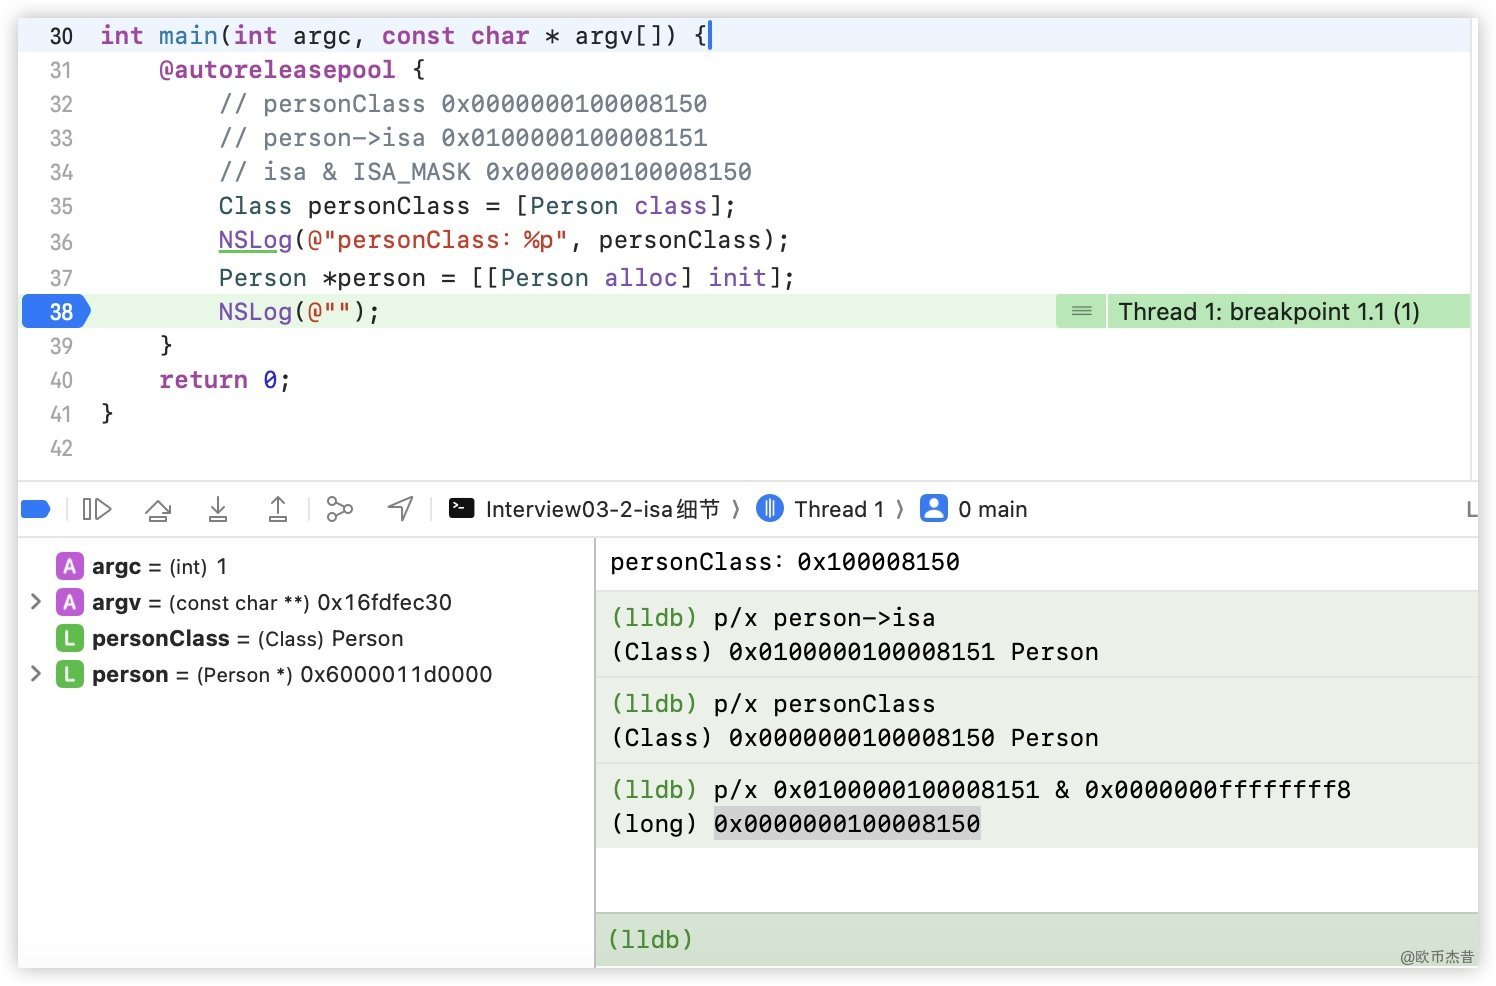Select the 0 main stack frame
The width and height of the screenshot is (1496, 986).
click(974, 510)
